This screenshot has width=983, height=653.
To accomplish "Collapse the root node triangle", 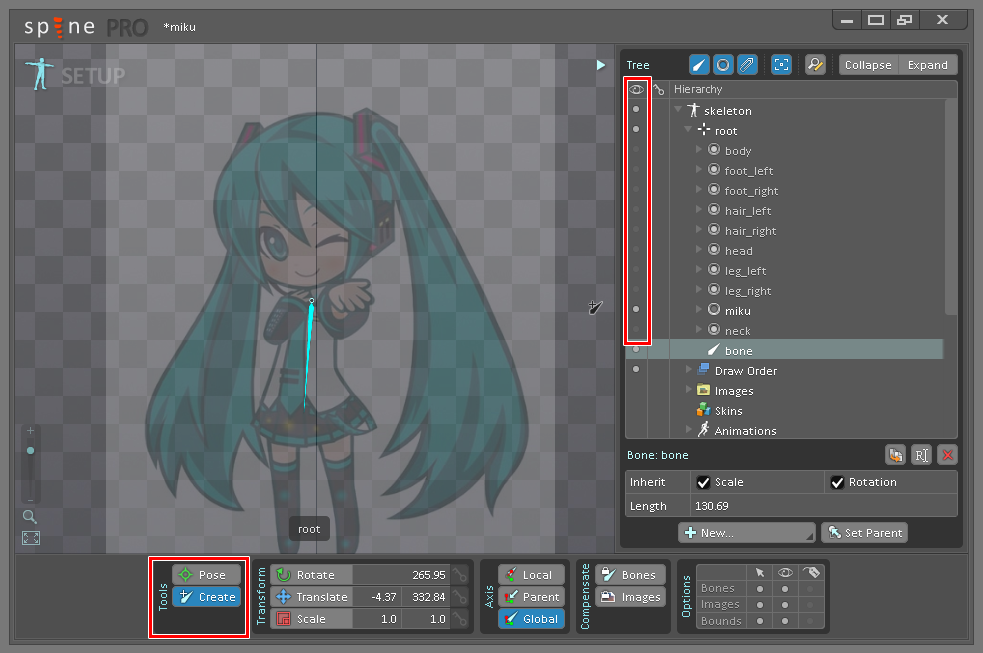I will [x=688, y=129].
